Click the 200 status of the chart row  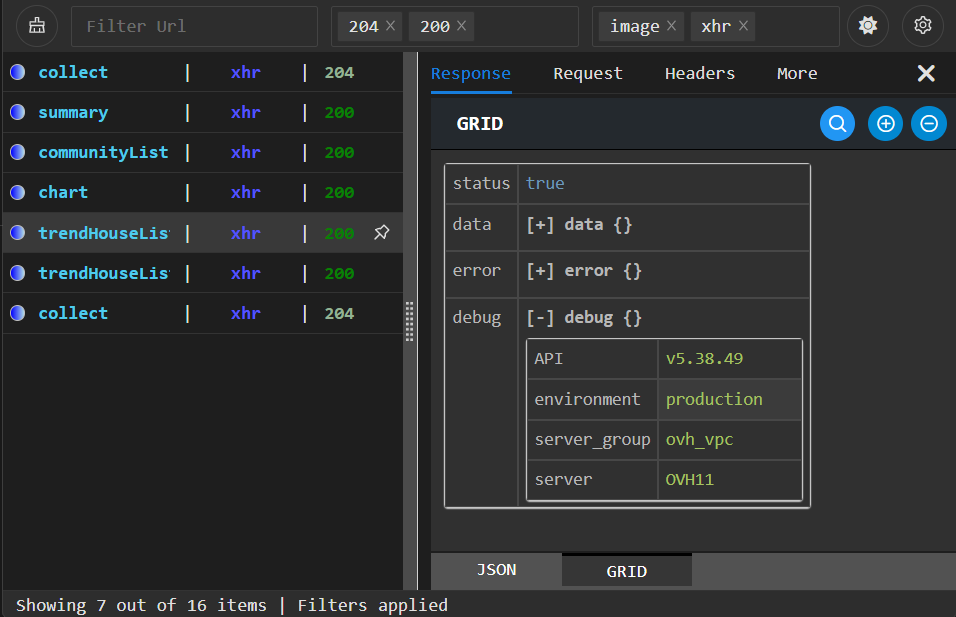(x=339, y=193)
